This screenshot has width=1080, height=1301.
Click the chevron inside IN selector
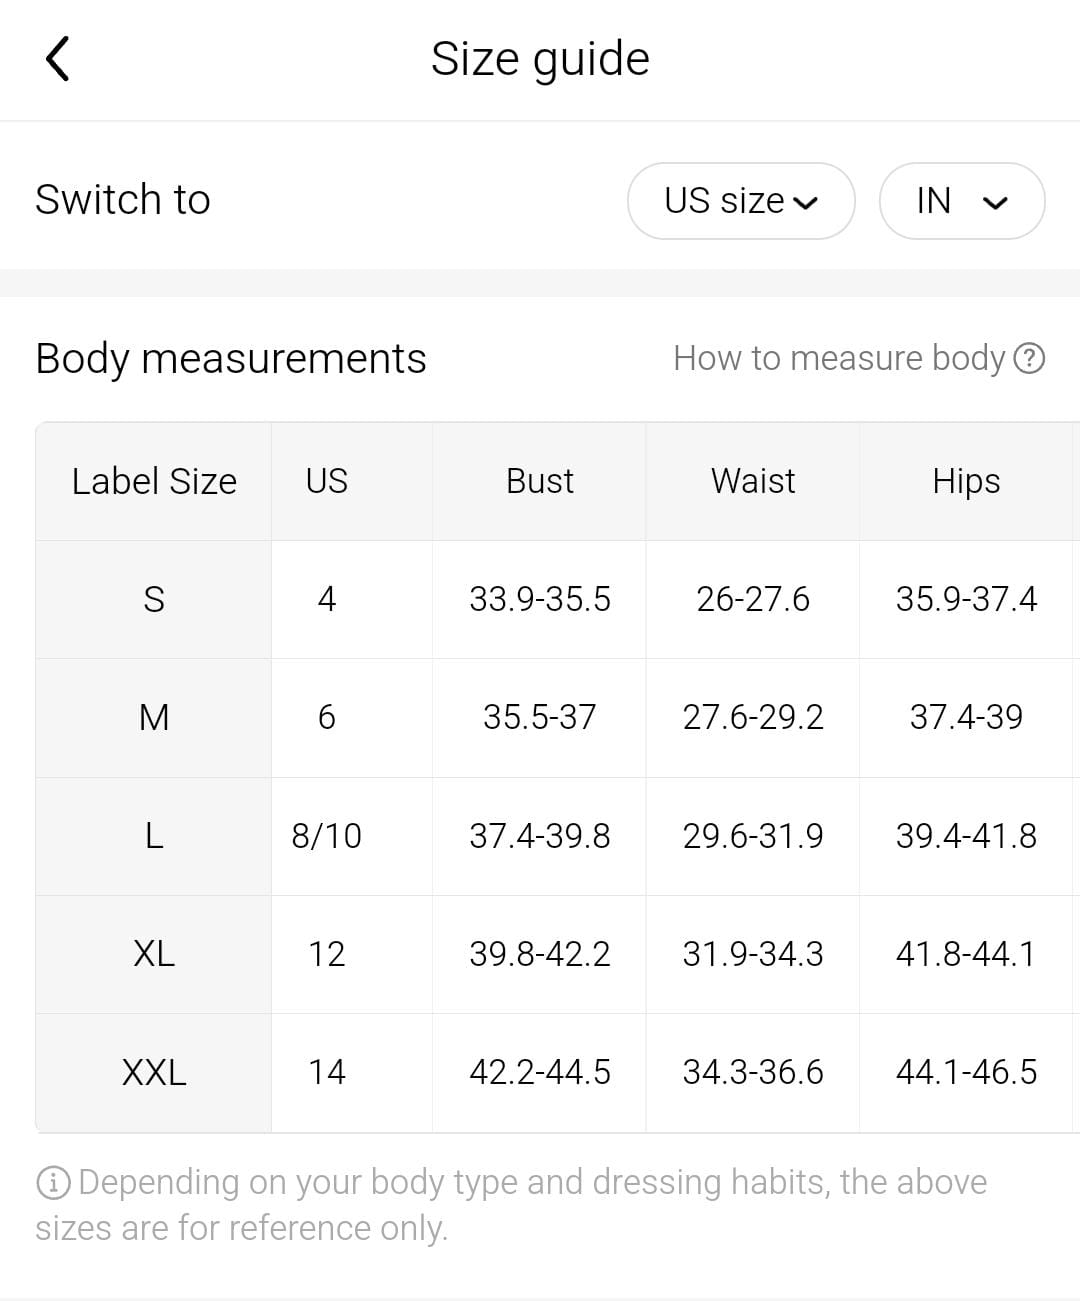pyautogui.click(x=995, y=203)
